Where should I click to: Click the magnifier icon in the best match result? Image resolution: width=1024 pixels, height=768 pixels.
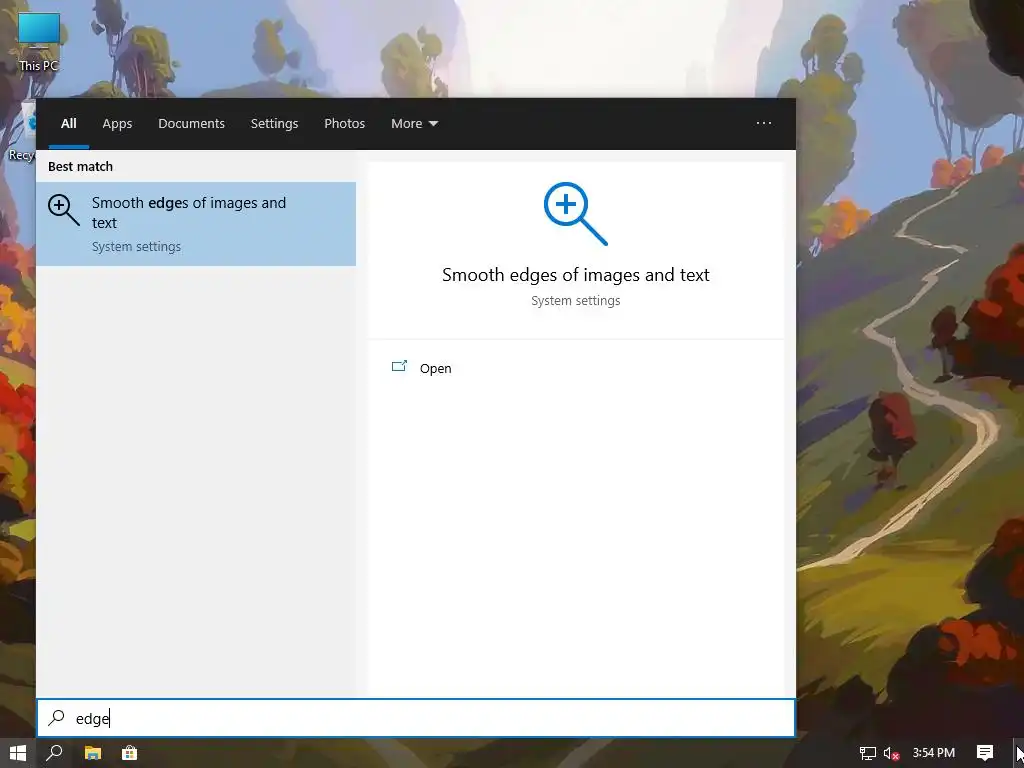pos(63,210)
